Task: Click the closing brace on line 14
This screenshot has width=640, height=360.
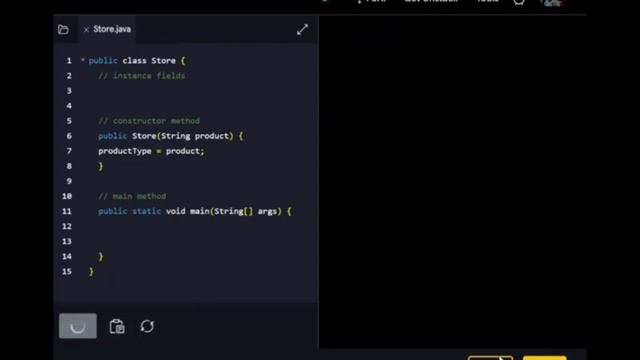Action: click(101, 256)
